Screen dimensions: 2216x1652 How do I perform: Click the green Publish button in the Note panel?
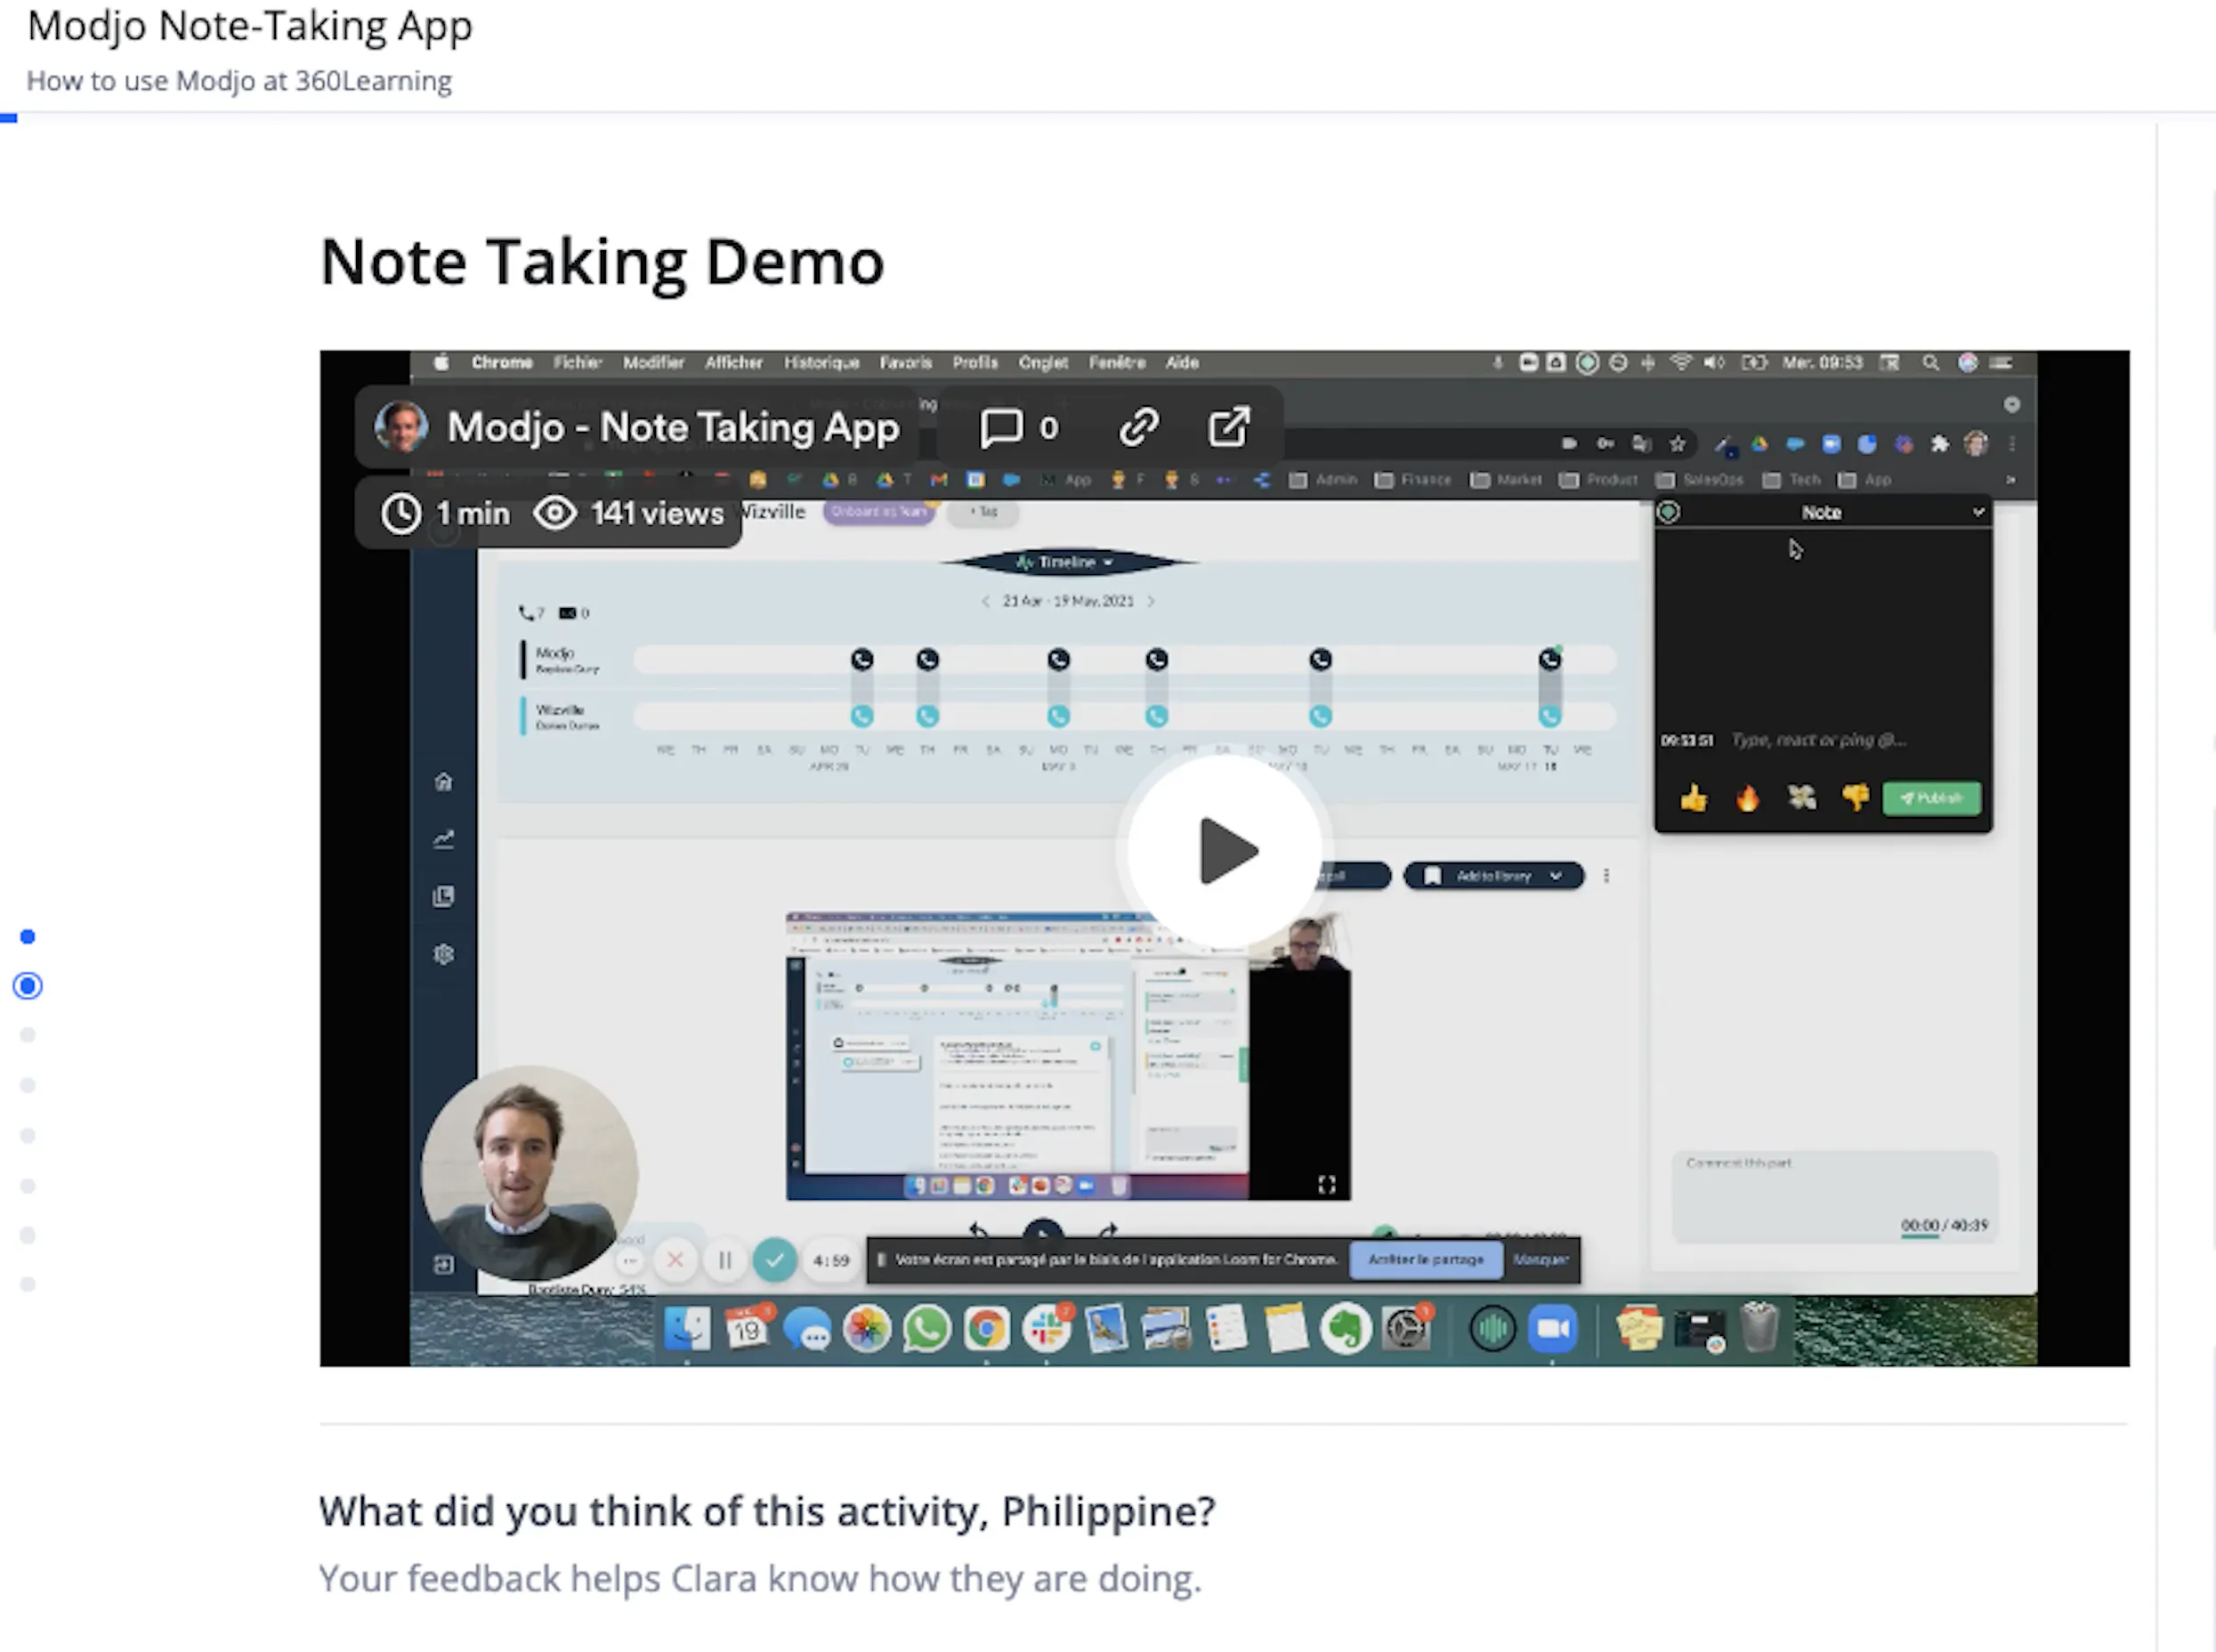coord(1931,798)
